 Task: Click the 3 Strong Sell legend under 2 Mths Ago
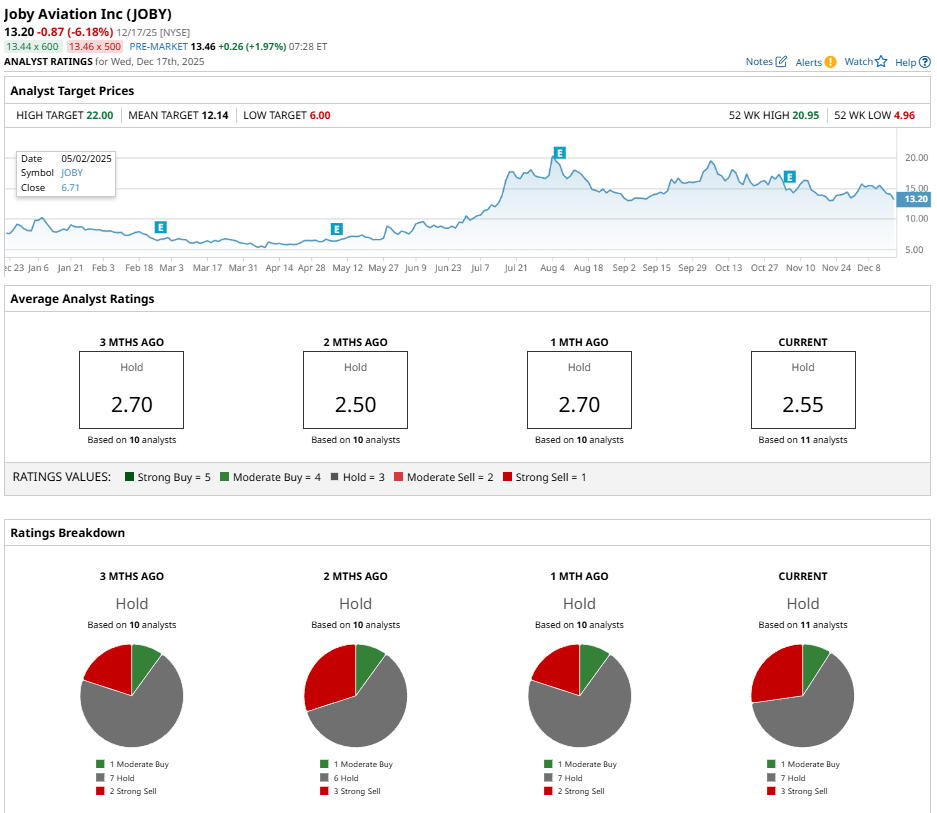pyautogui.click(x=350, y=791)
